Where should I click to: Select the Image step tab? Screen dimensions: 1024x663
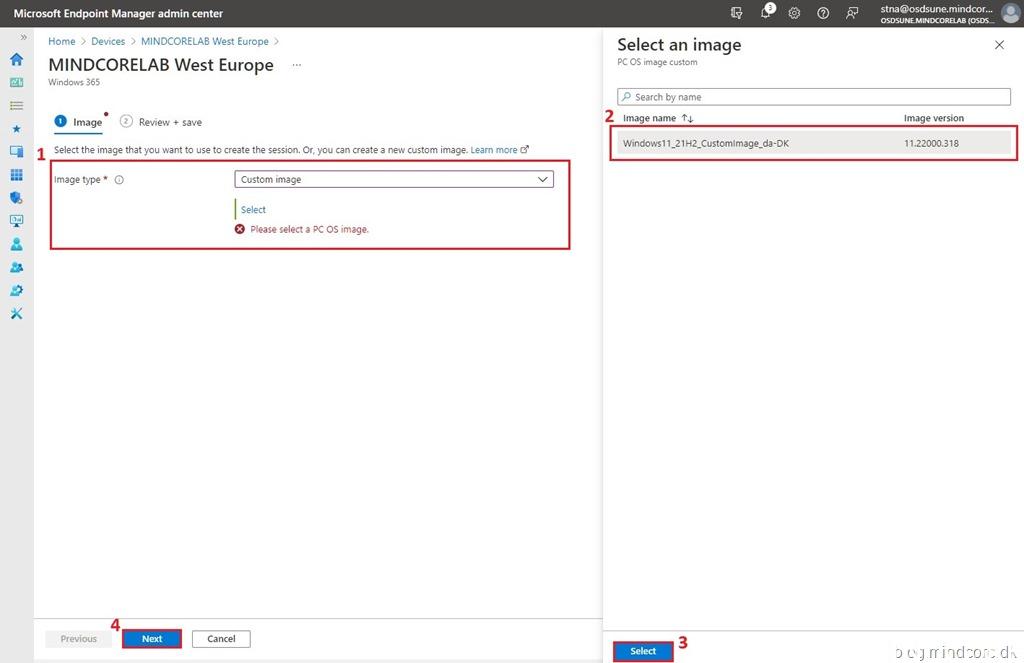coord(87,122)
